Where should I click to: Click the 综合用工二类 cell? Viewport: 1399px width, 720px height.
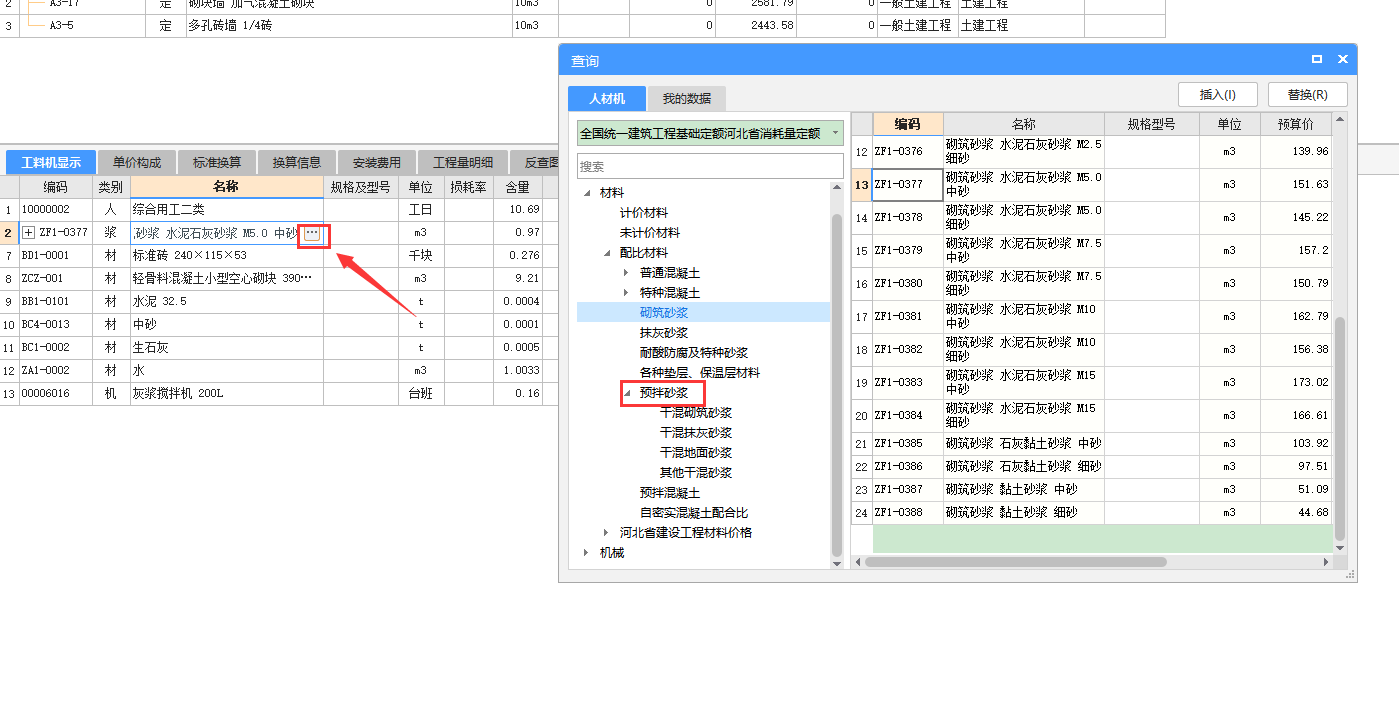[227, 210]
